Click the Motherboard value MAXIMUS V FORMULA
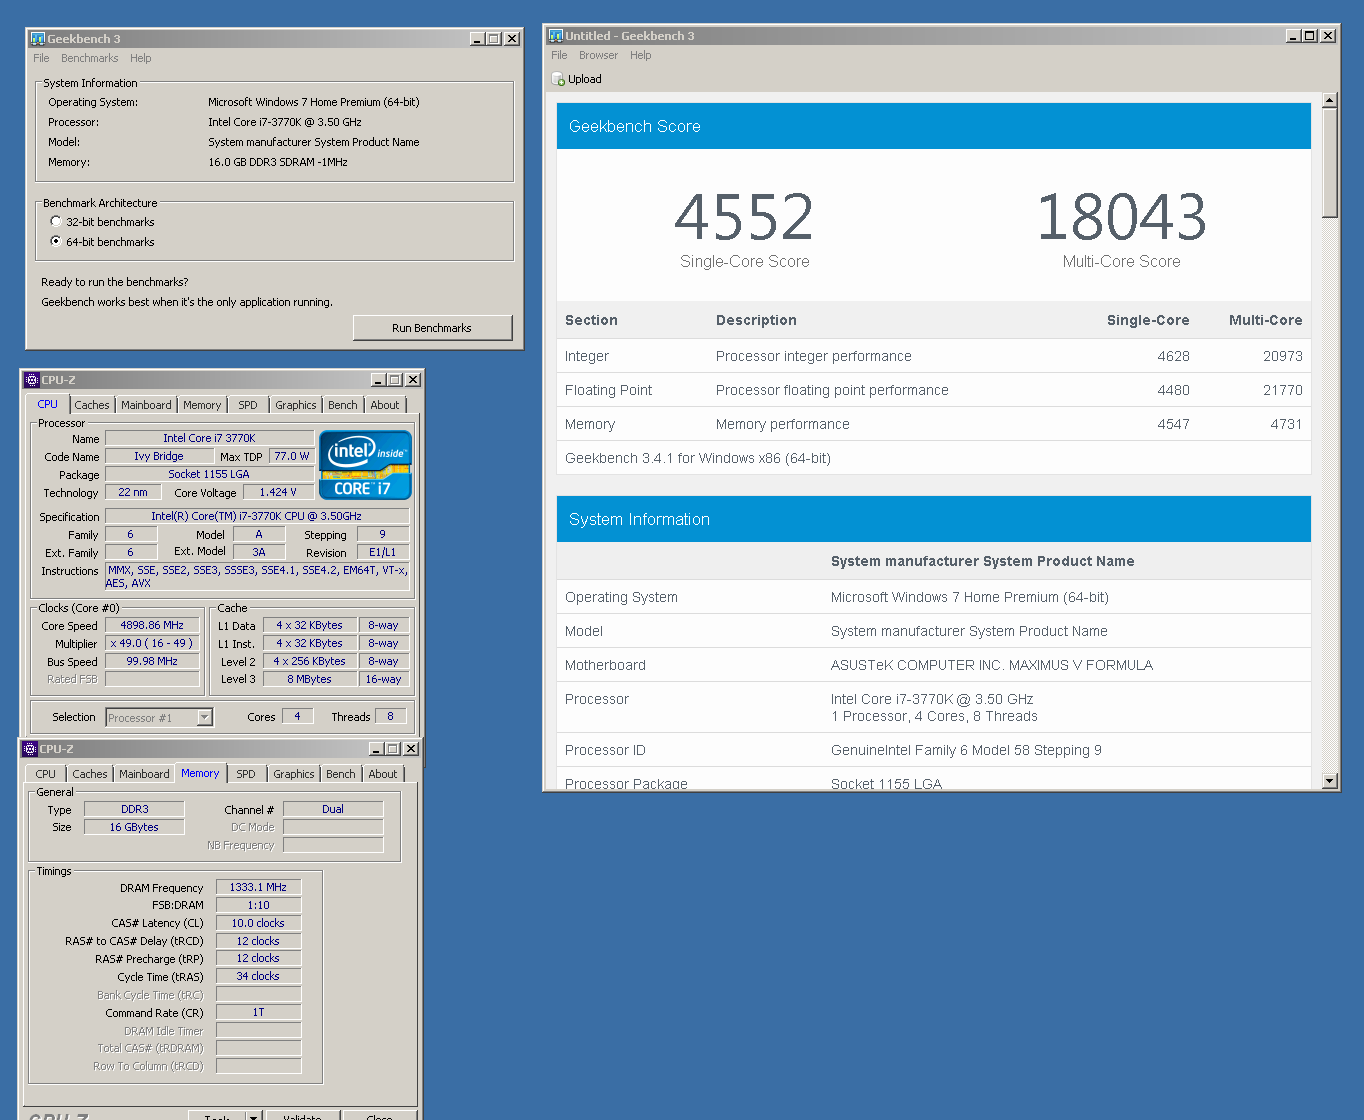The image size is (1364, 1120). click(992, 665)
